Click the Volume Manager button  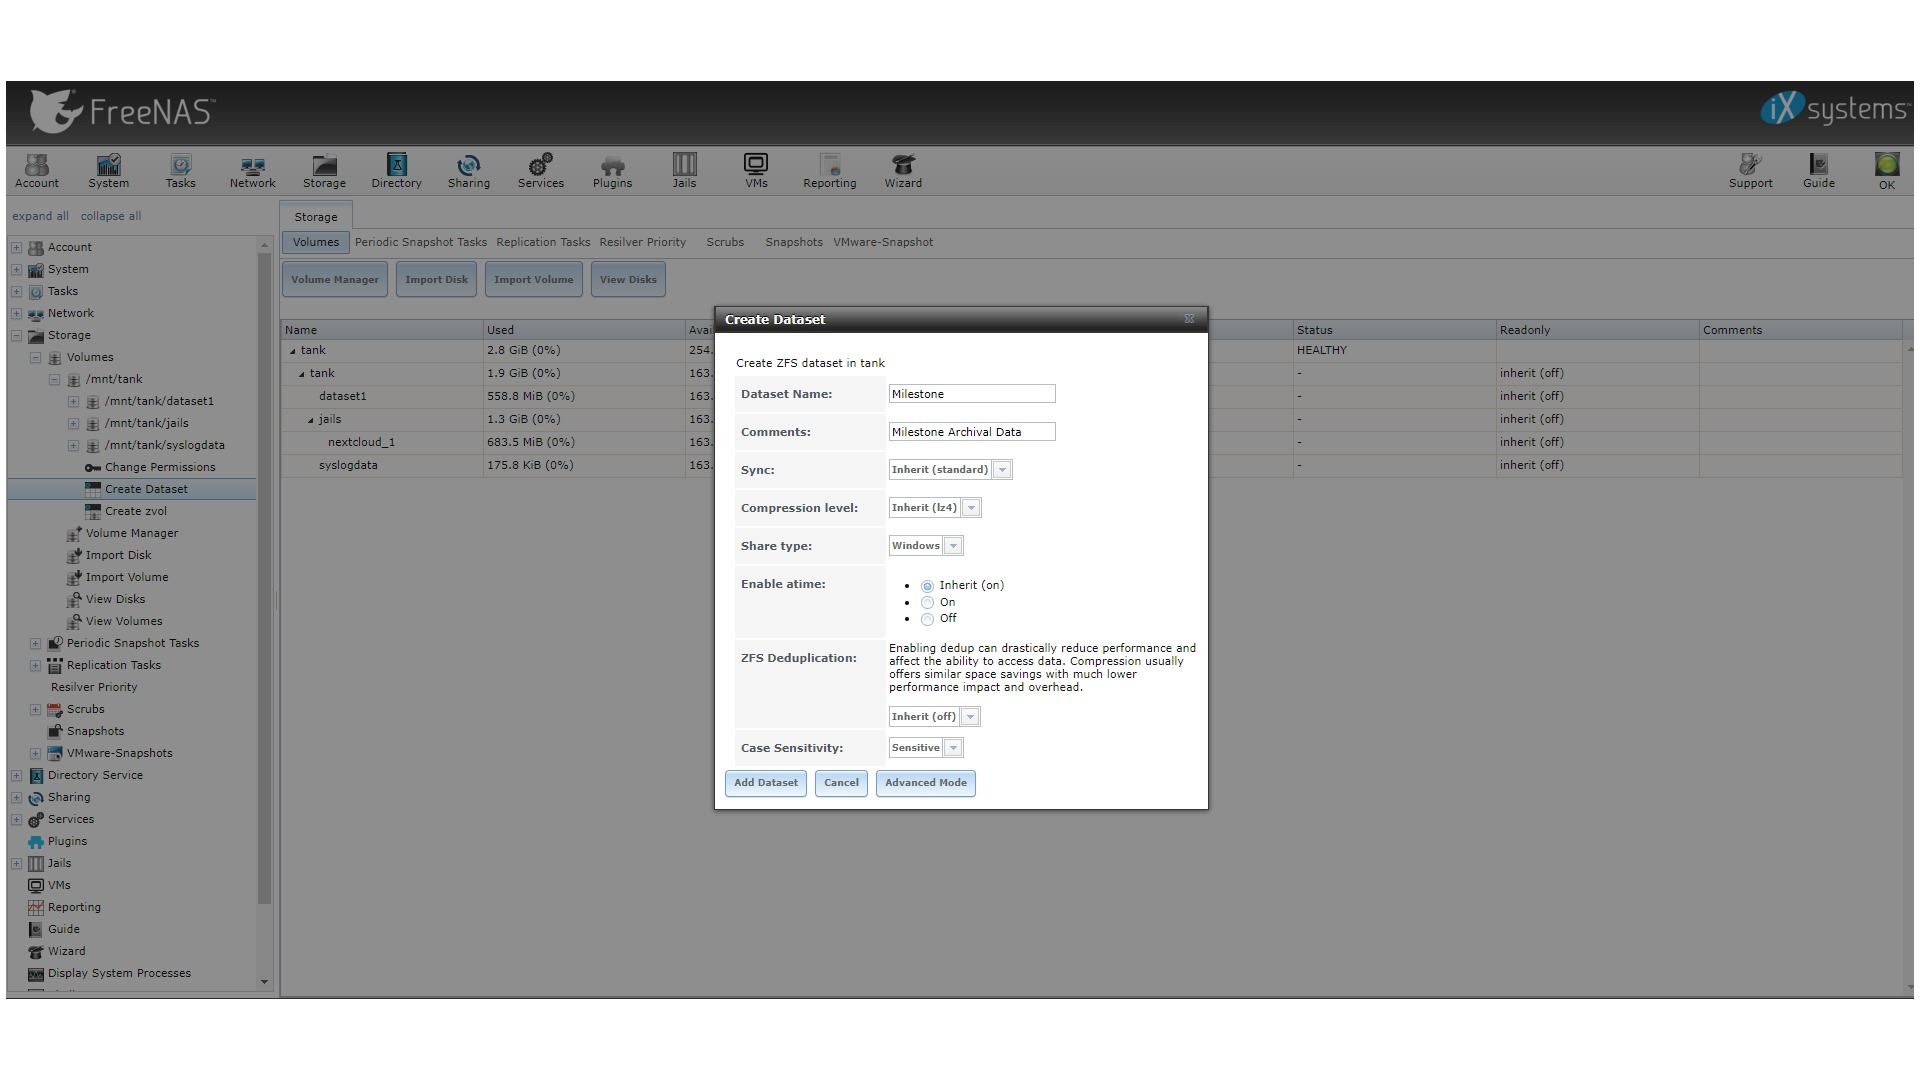[x=335, y=280]
